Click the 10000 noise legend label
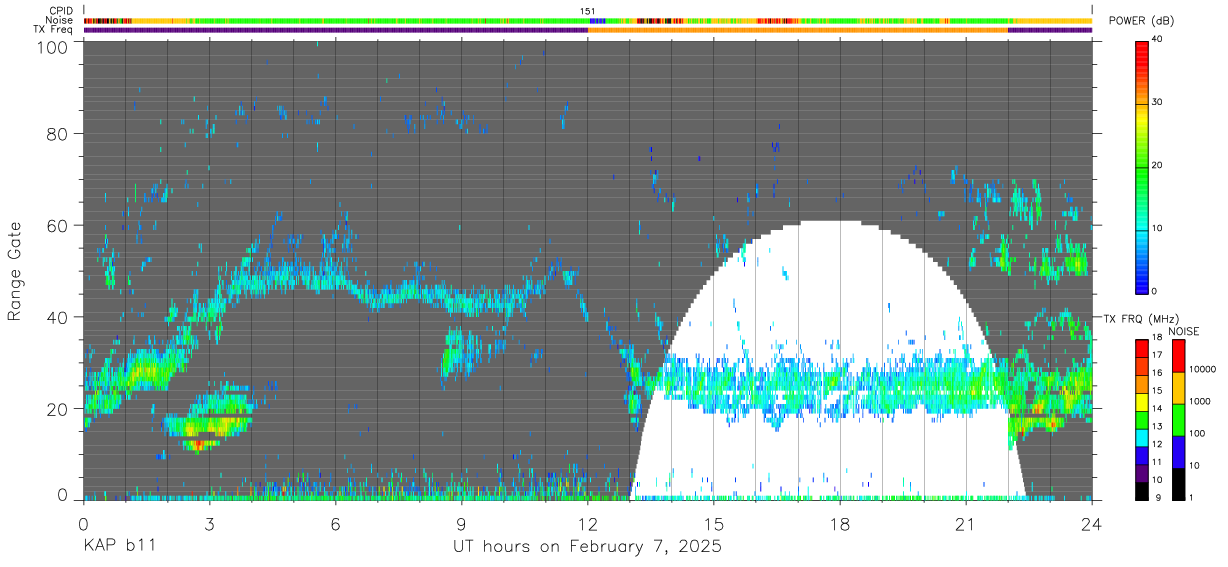The width and height of the screenshot is (1228, 567). tap(1202, 370)
